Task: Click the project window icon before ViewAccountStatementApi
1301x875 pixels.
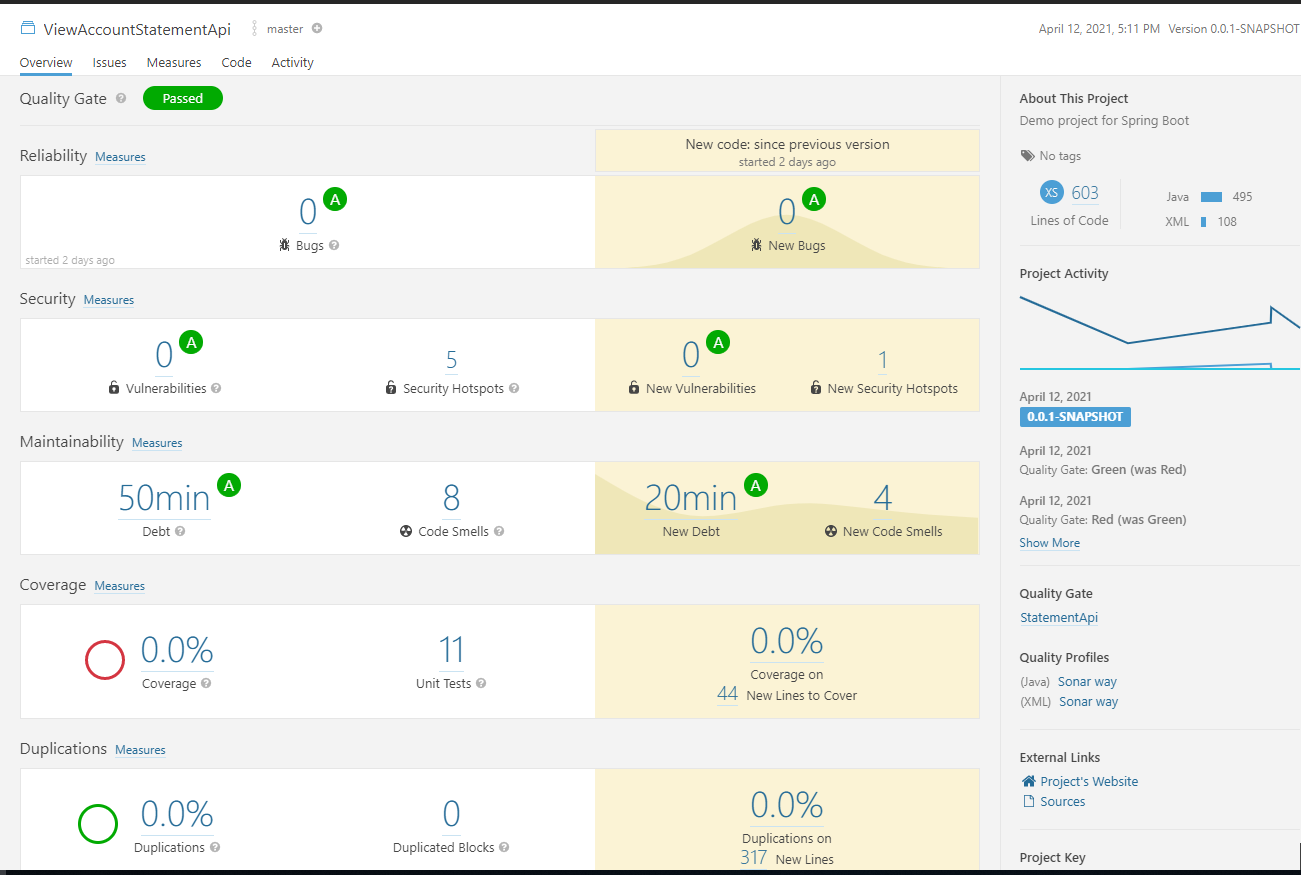Action: [x=28, y=28]
